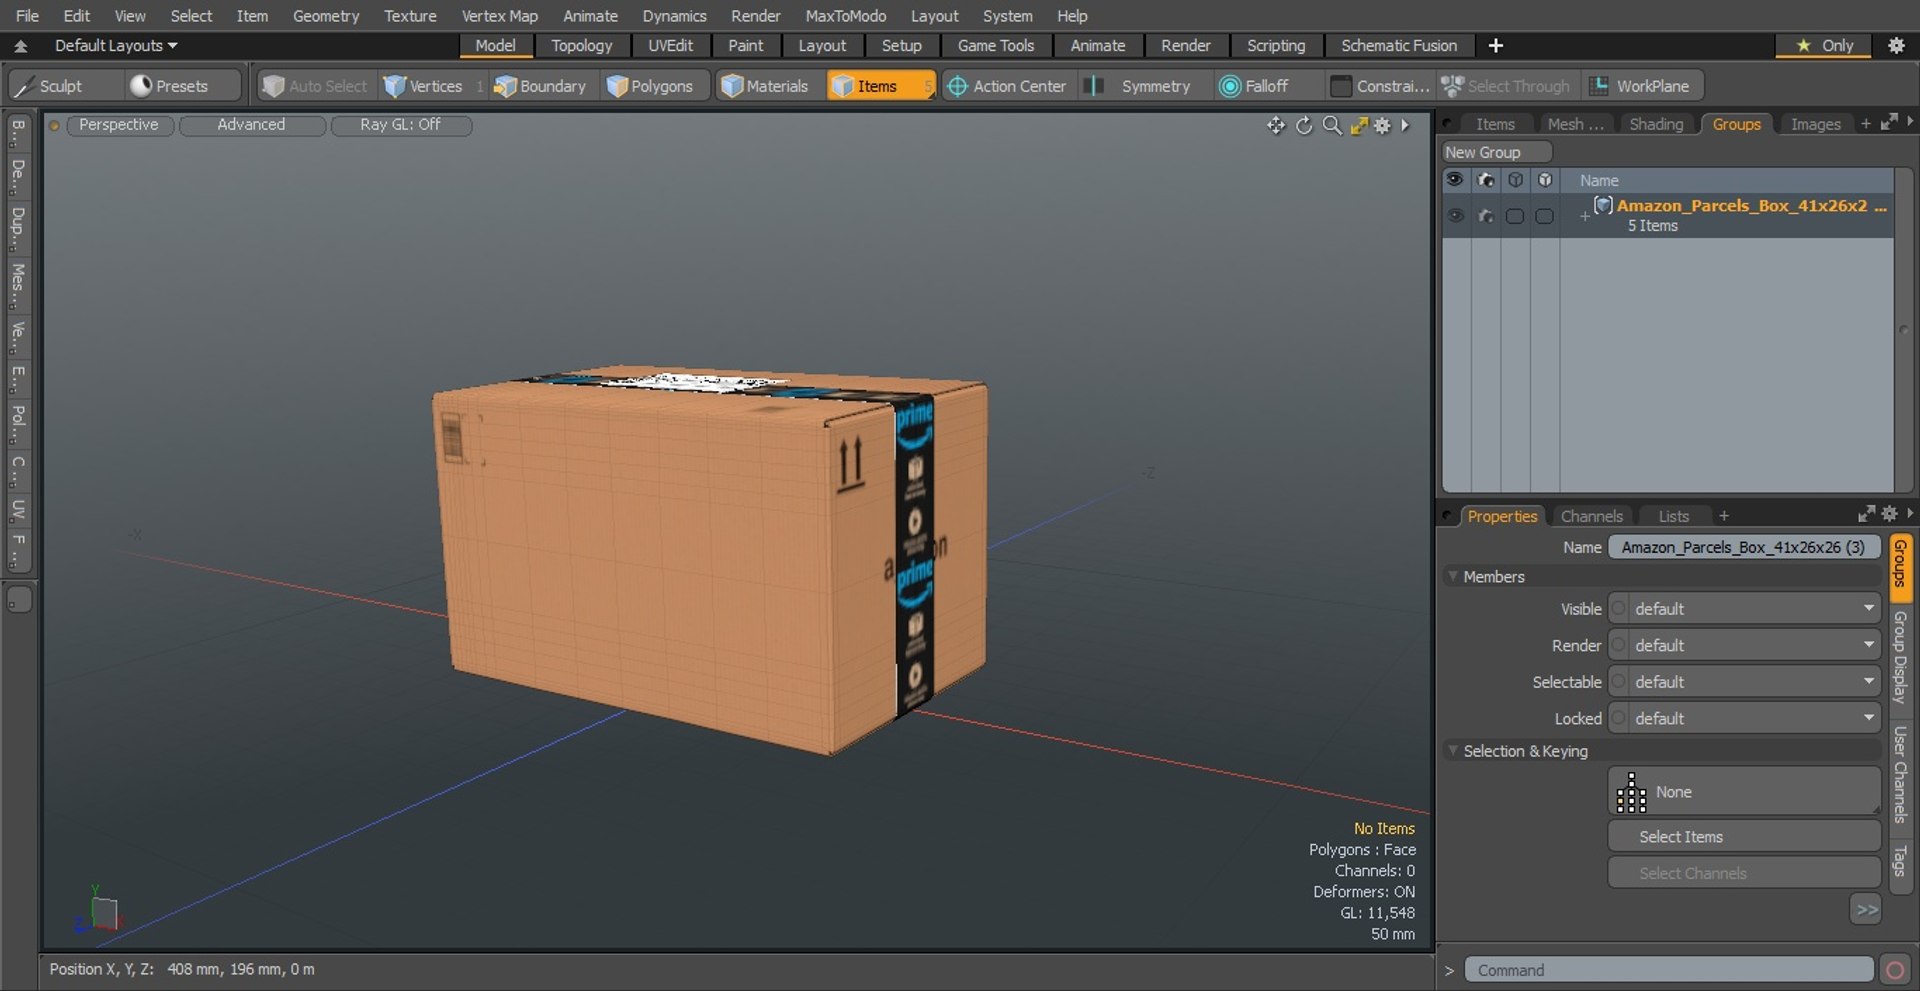The height and width of the screenshot is (991, 1920).
Task: Collapse the Members section
Action: (1453, 576)
